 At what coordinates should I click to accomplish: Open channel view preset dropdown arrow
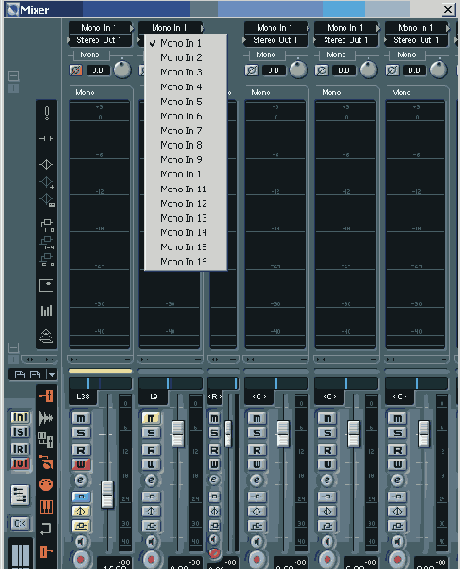pyautogui.click(x=52, y=374)
